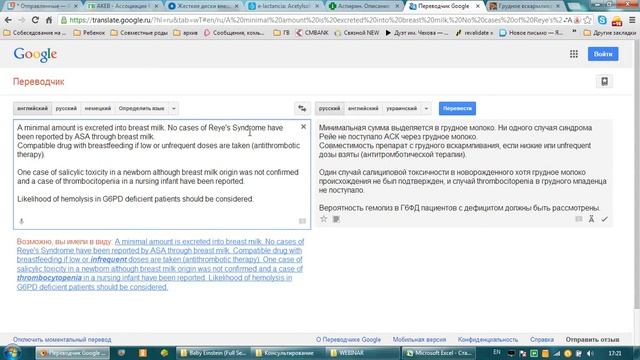The height and width of the screenshot is (360, 640).
Task: Click the volume icon in system tray
Action: pos(590,353)
